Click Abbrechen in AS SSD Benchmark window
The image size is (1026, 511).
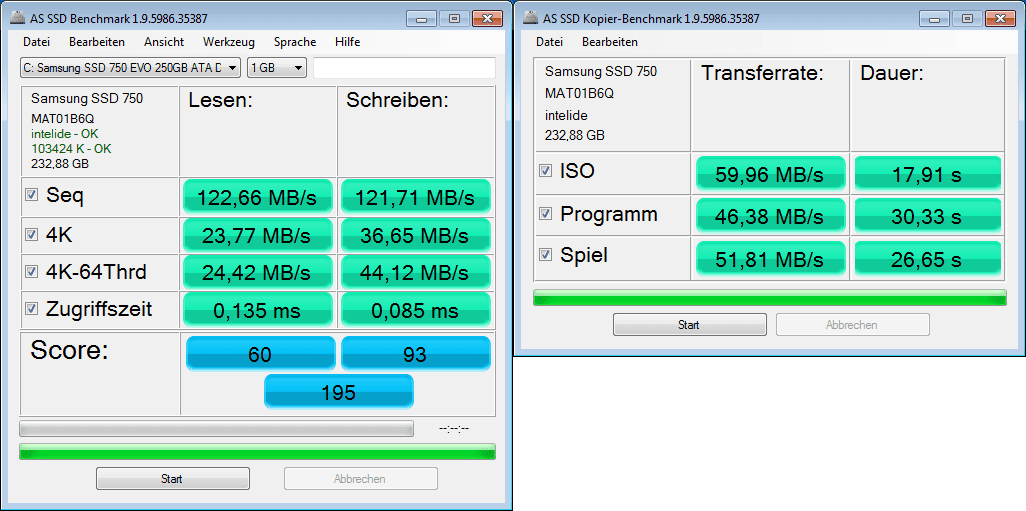(x=361, y=479)
